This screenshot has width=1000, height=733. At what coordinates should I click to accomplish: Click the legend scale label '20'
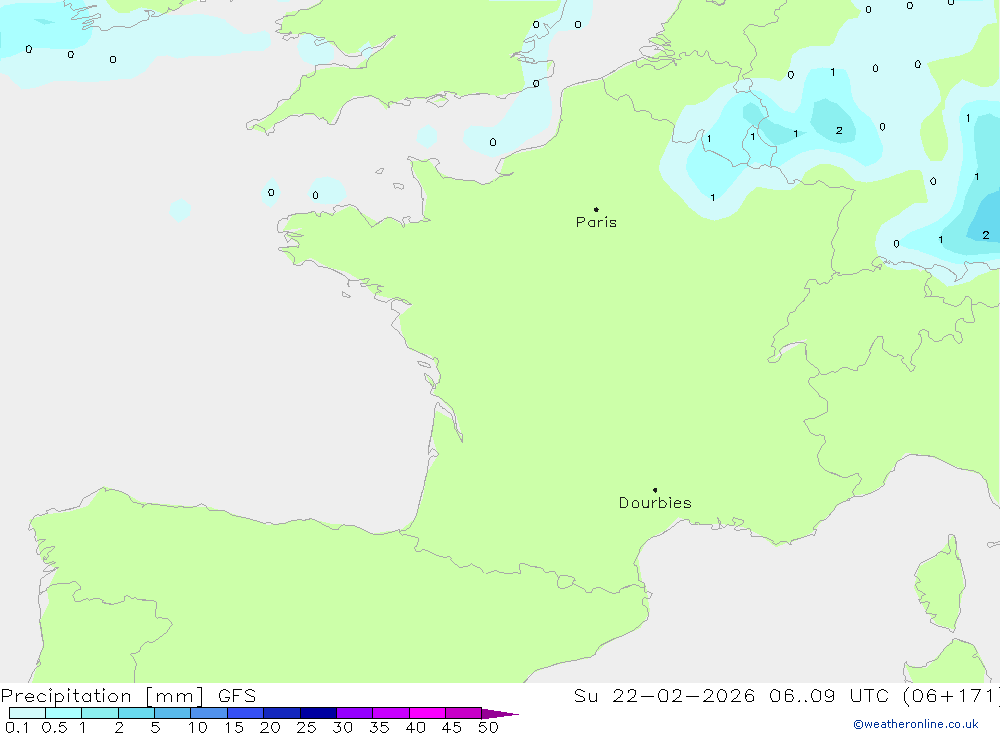pos(270,727)
